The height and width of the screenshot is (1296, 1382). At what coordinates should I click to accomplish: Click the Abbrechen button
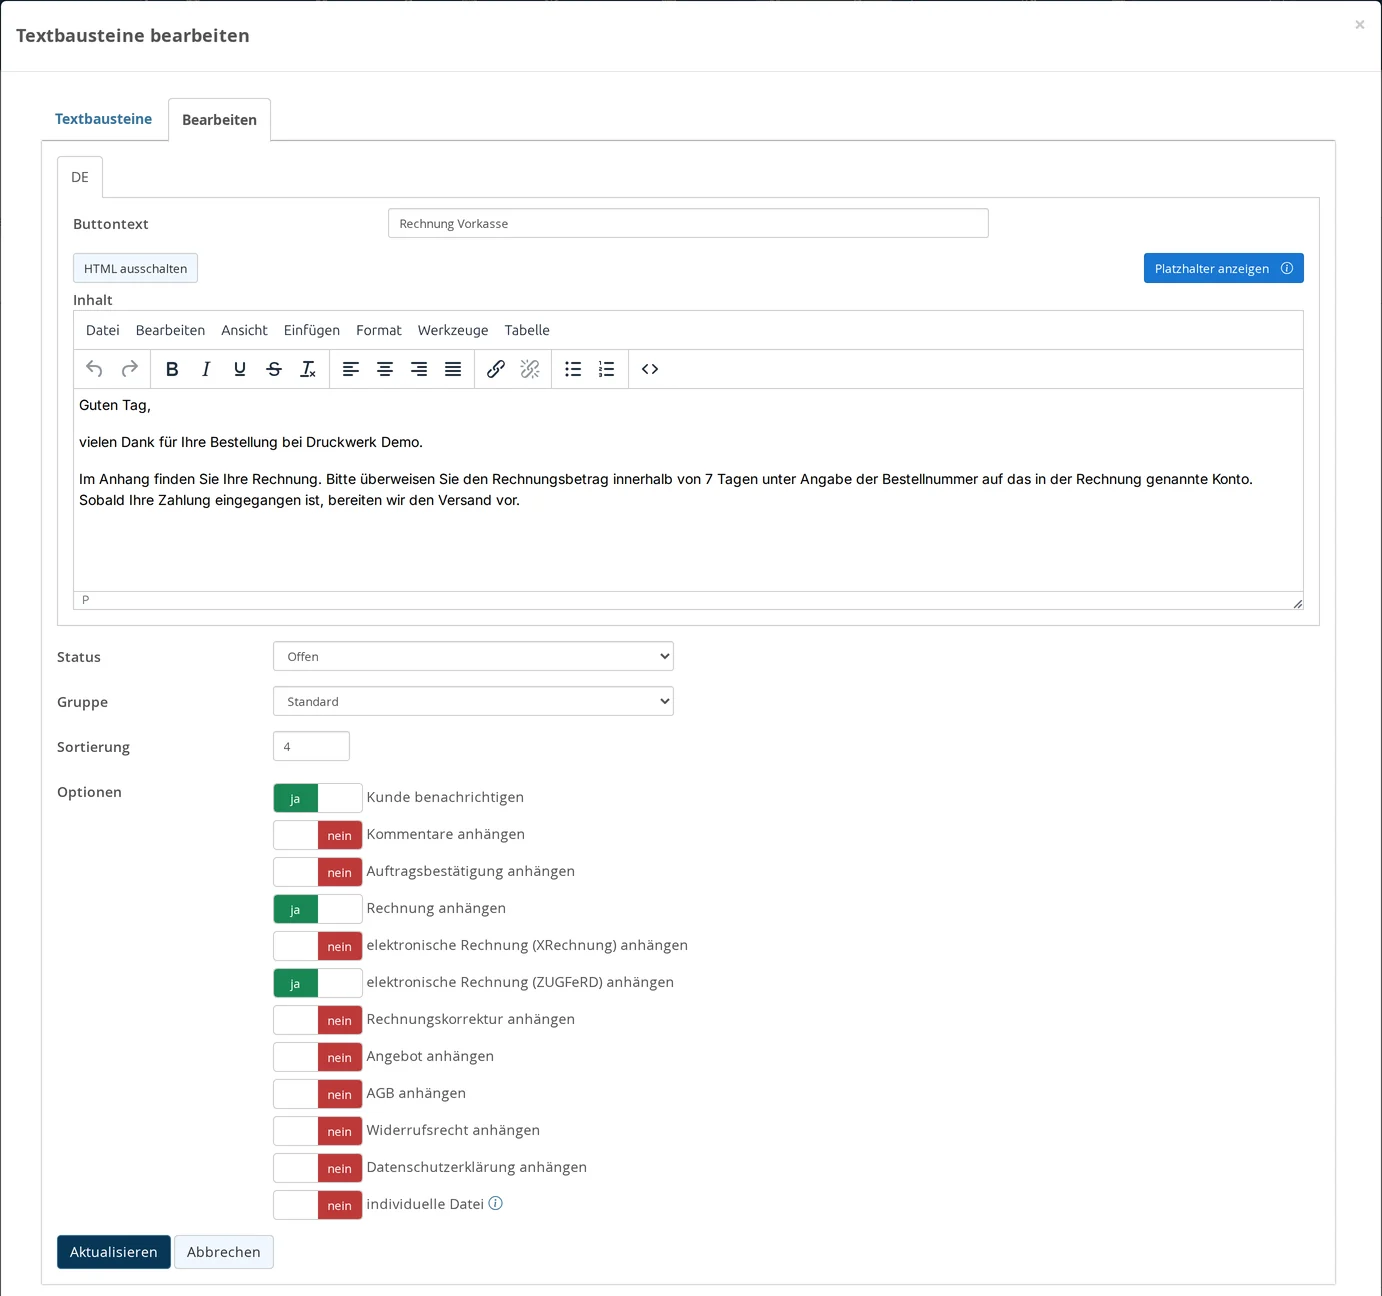(224, 1252)
